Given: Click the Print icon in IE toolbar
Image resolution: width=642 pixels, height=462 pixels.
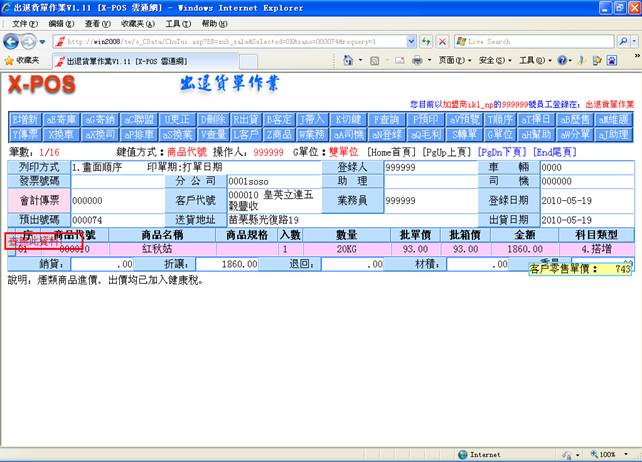Looking at the screenshot, I should pos(418,61).
